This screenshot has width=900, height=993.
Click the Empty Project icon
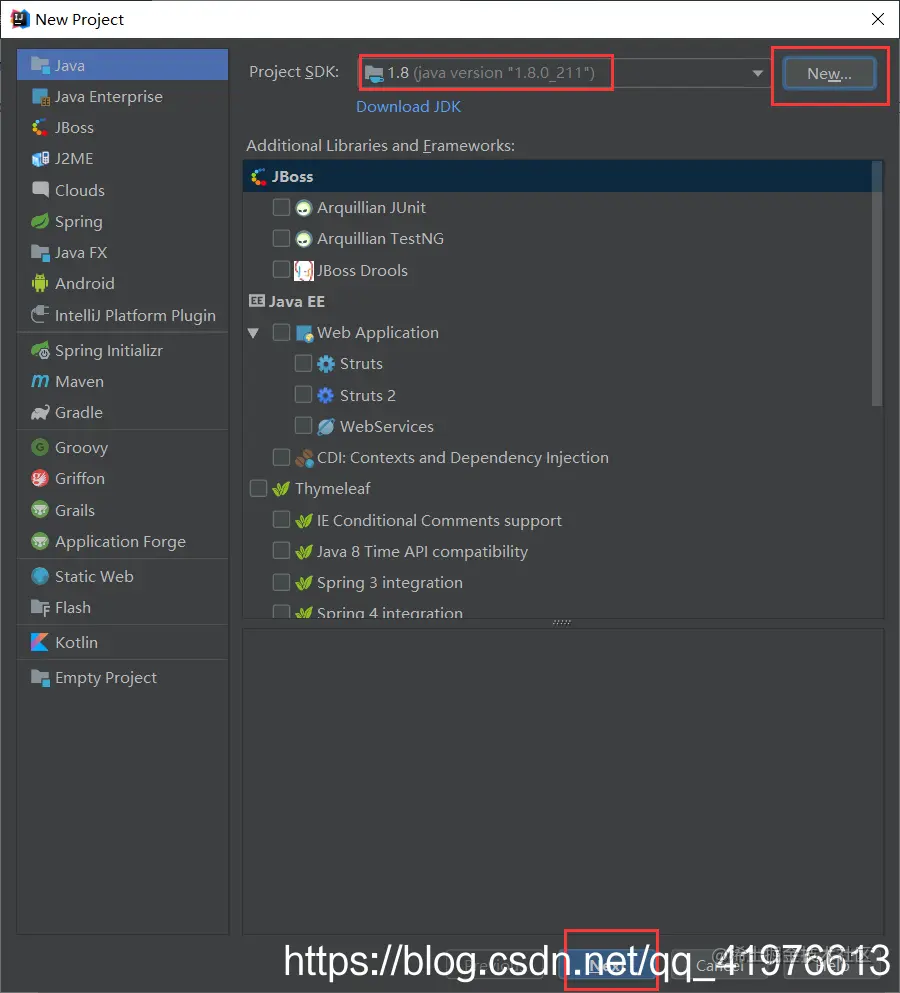pos(40,678)
